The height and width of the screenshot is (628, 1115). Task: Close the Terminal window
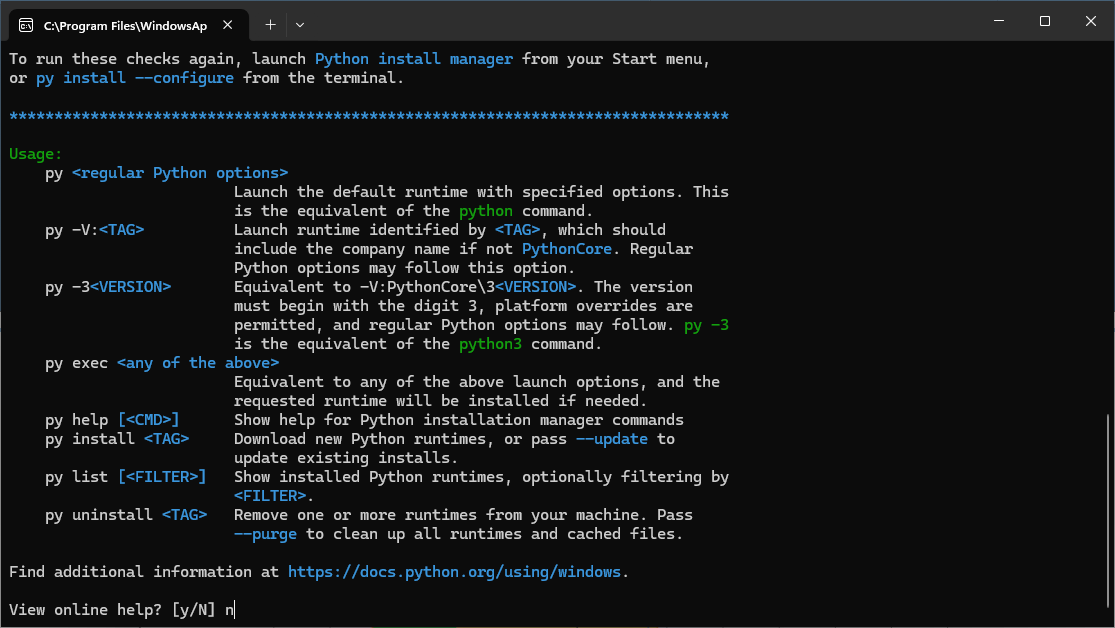[x=1091, y=21]
